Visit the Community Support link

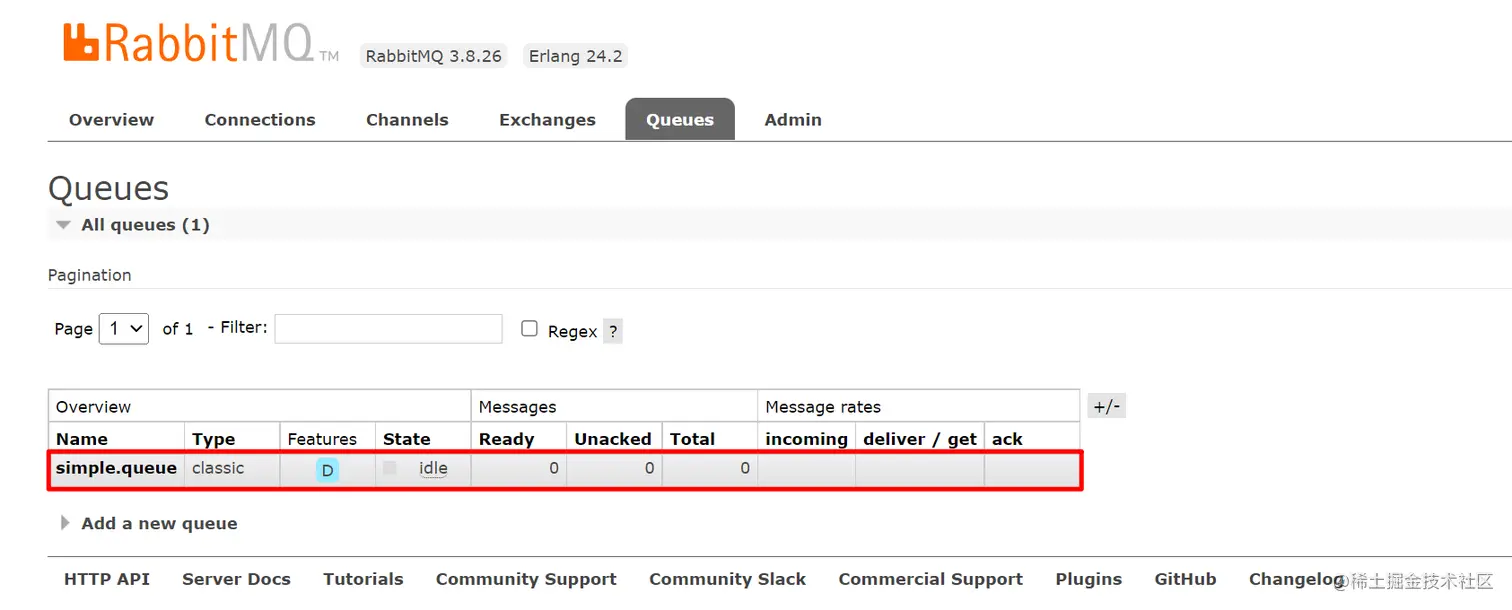tap(526, 579)
